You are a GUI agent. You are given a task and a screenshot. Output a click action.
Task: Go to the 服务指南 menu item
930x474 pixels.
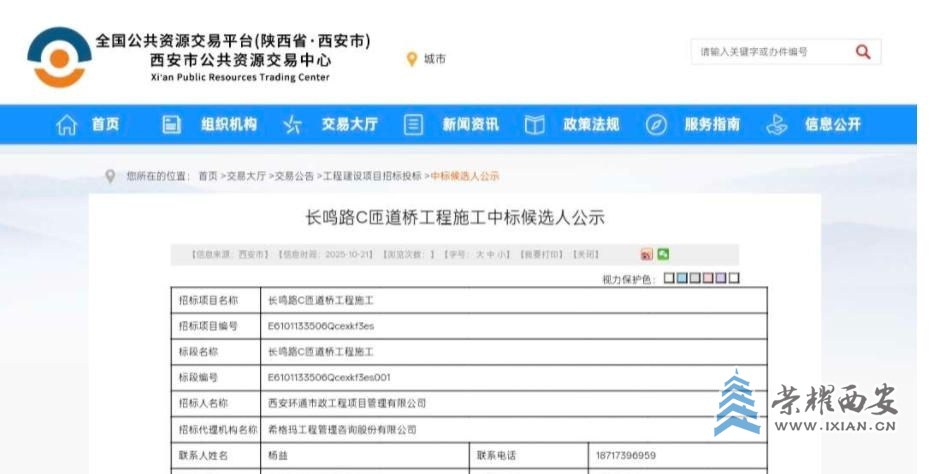point(712,125)
